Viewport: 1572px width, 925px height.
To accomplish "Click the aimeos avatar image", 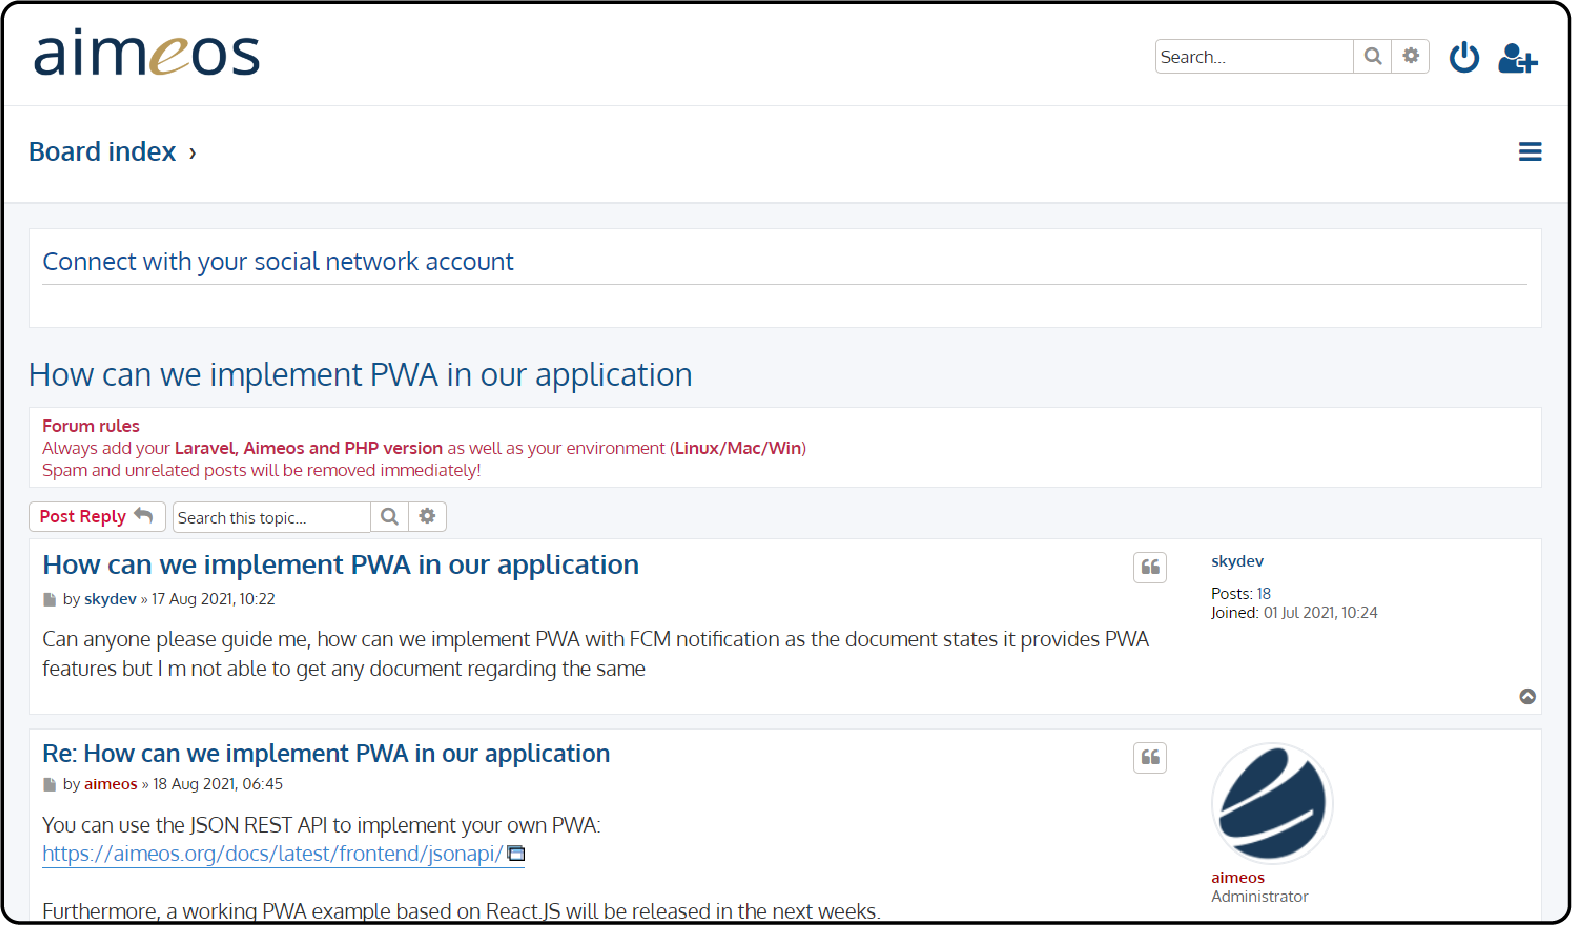I will pyautogui.click(x=1272, y=803).
